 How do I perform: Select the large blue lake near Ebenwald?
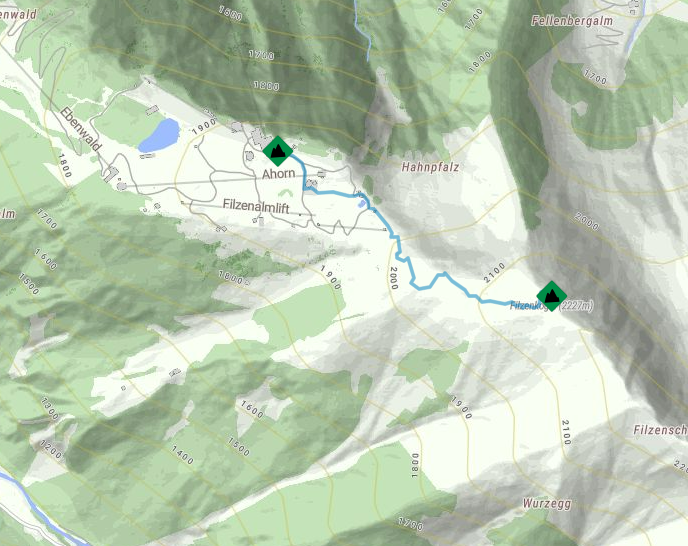point(159,135)
